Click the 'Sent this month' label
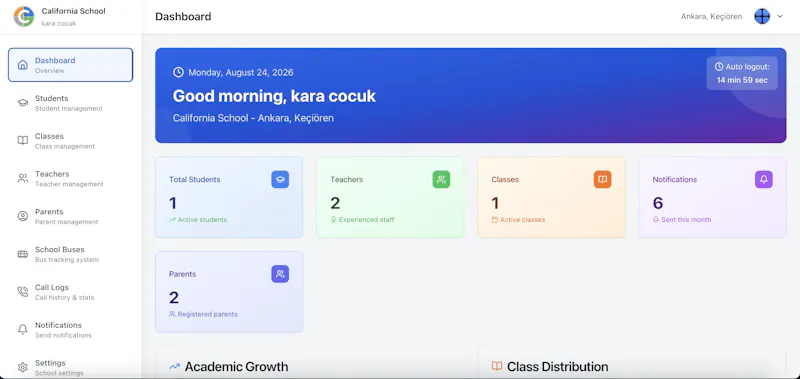 [x=686, y=220]
